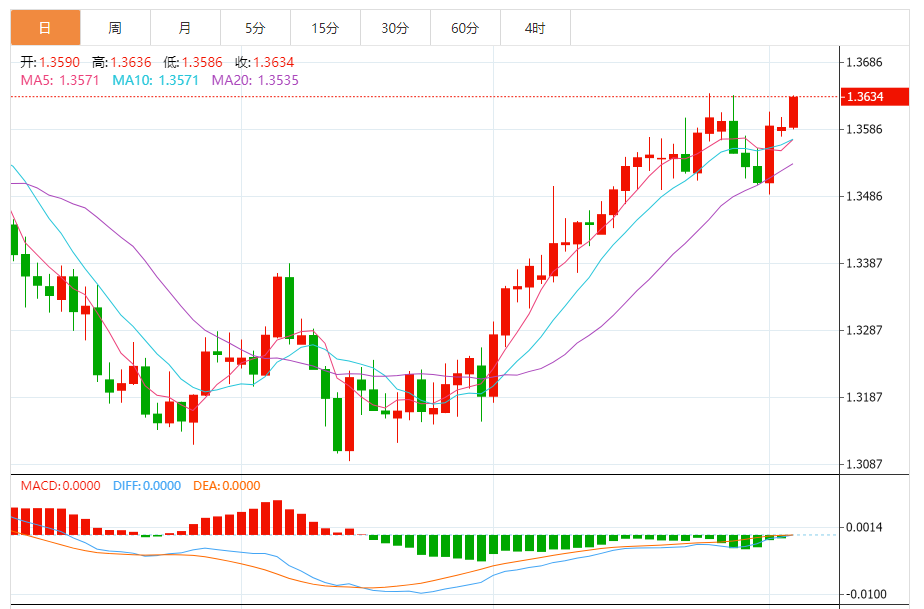
Task: Select the 日 daily chart tab
Action: (x=45, y=28)
